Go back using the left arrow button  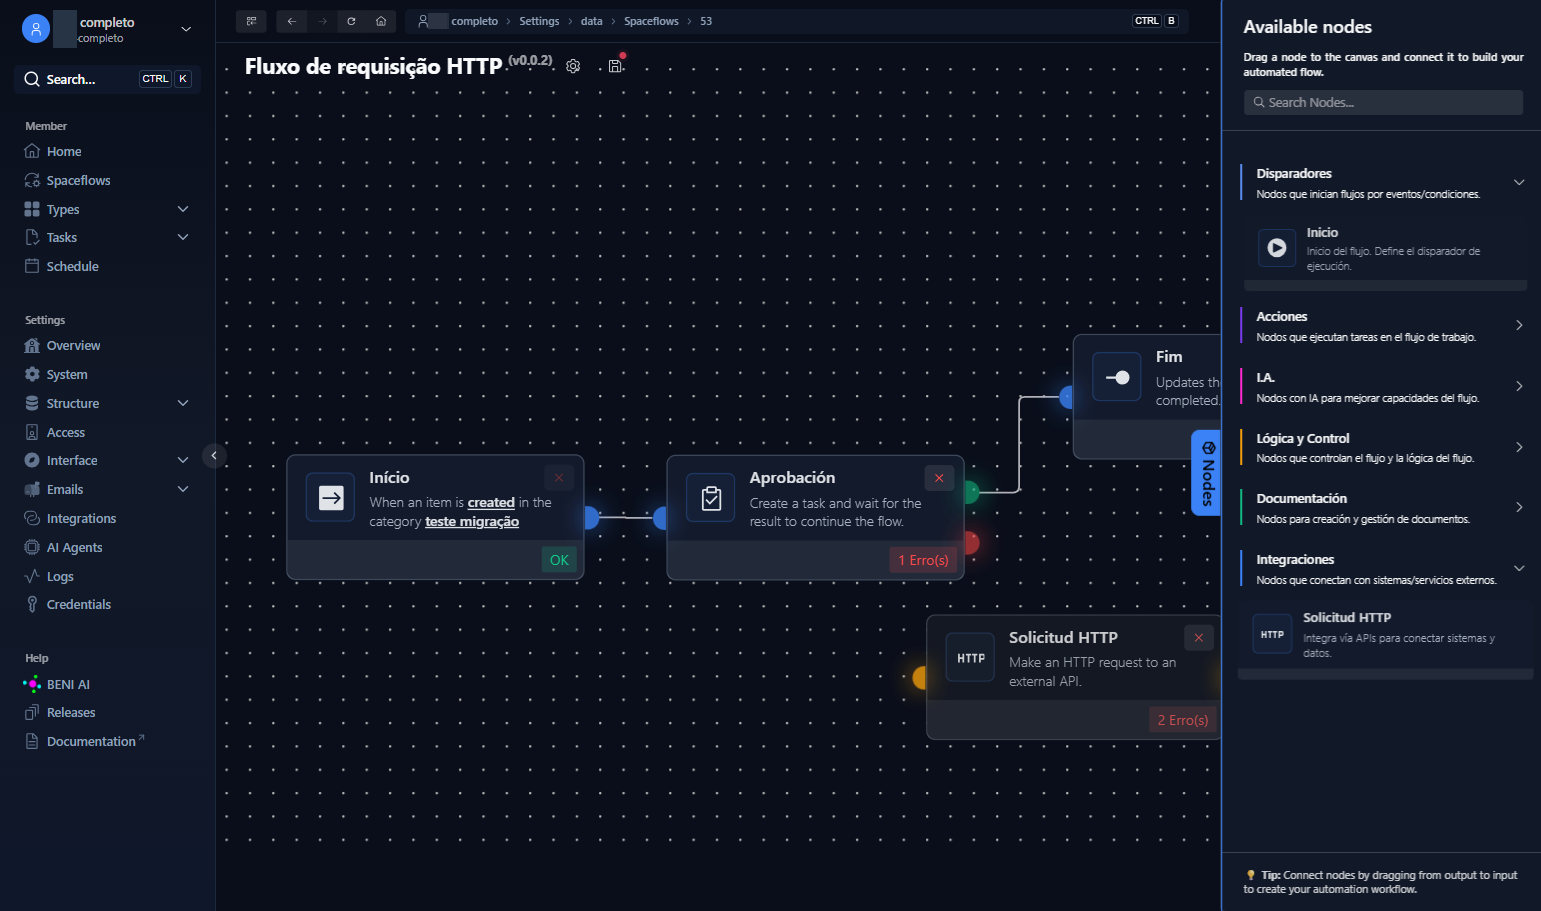292,21
